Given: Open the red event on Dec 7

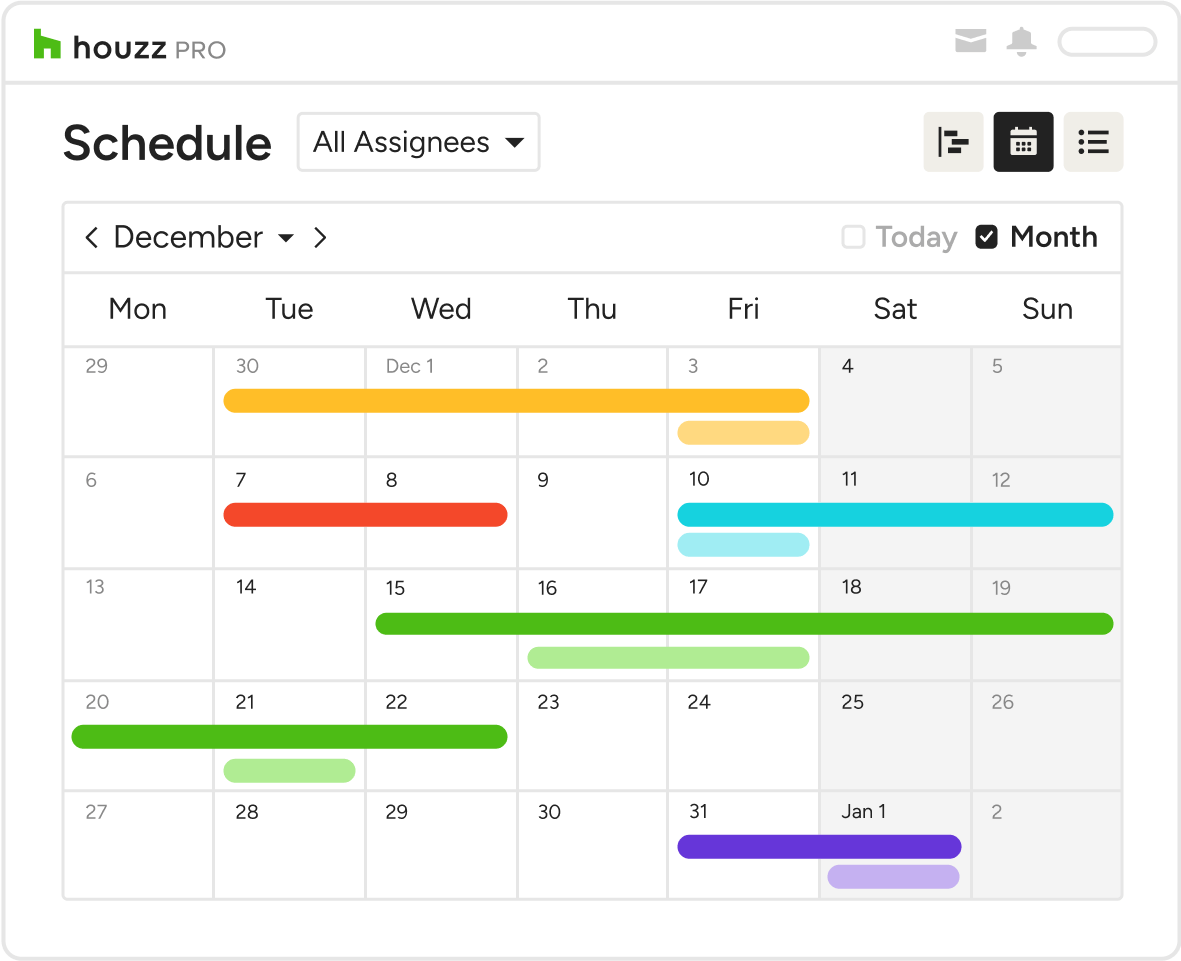Looking at the screenshot, I should click(x=365, y=515).
